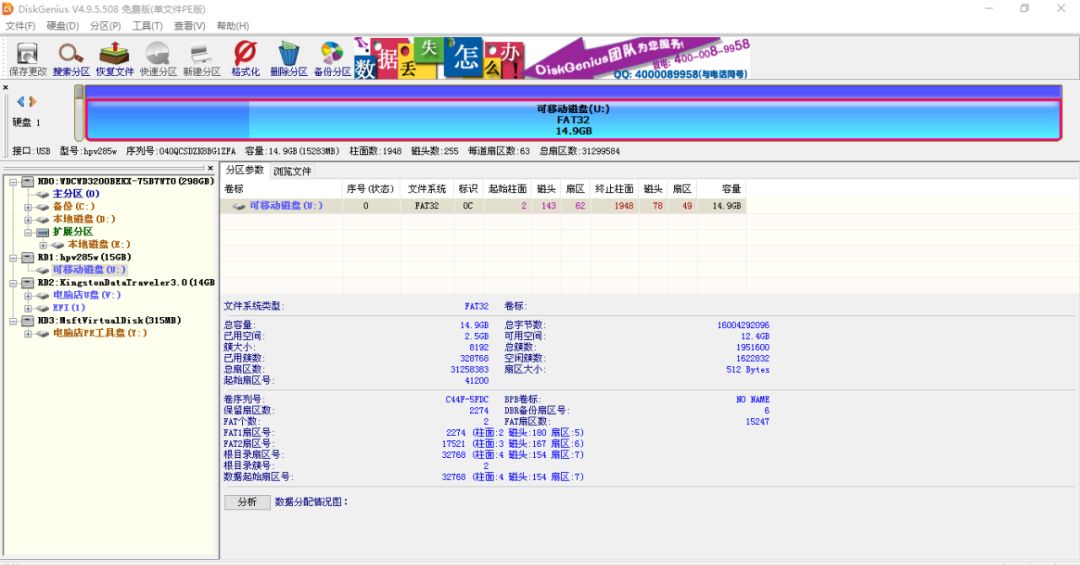Image resolution: width=1080 pixels, height=565 pixels.
Task: Collapse the HD3 MsftVirtualDisk node
Action: [x=13, y=320]
